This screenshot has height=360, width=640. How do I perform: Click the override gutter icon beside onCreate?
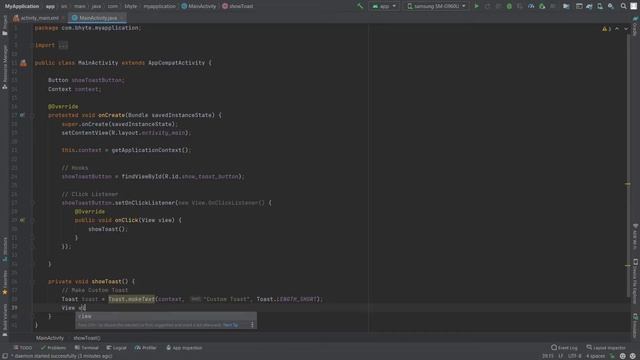[22, 115]
